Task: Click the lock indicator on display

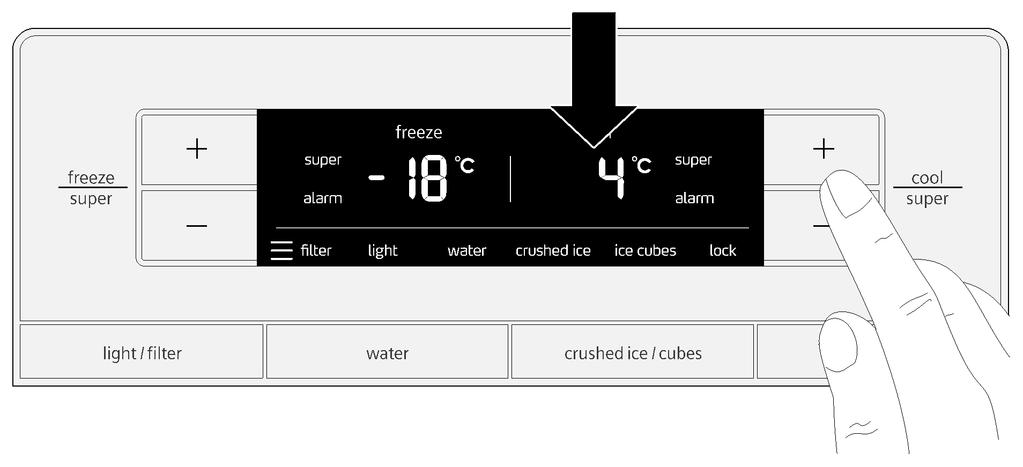Action: pyautogui.click(x=723, y=250)
